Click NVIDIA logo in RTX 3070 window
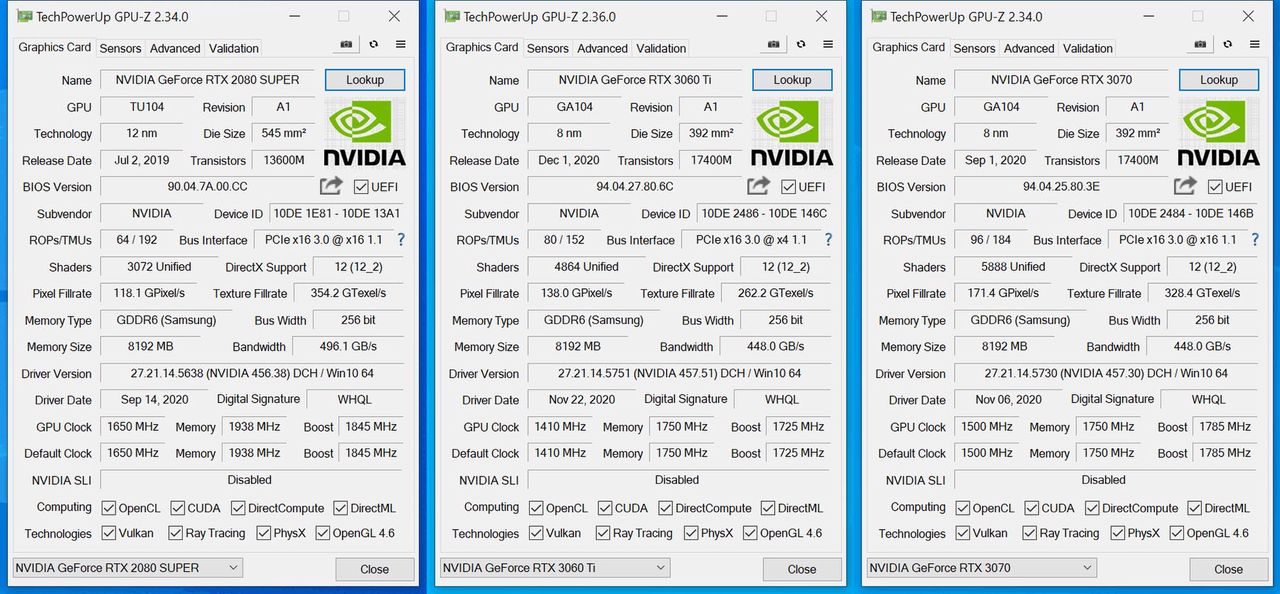The image size is (1280, 594). [x=1218, y=131]
